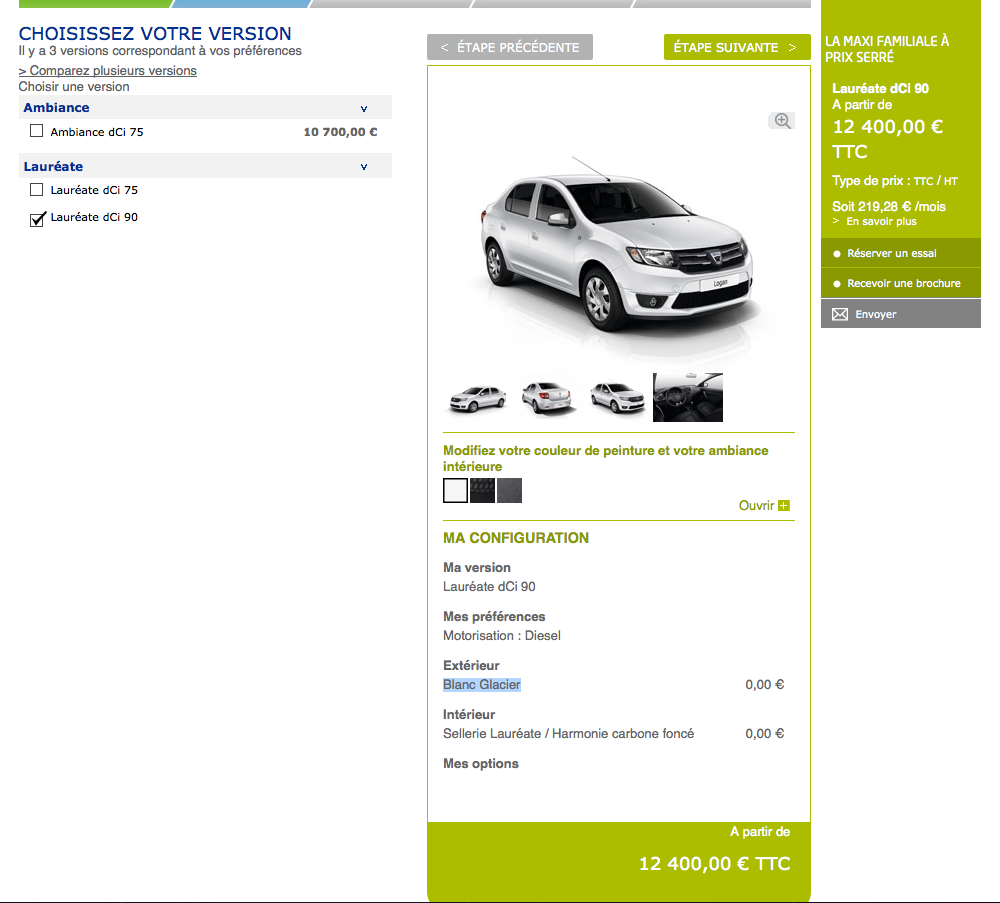Show the interior dashboard thumbnail
Screen dimensions: 1000x903
click(x=688, y=397)
